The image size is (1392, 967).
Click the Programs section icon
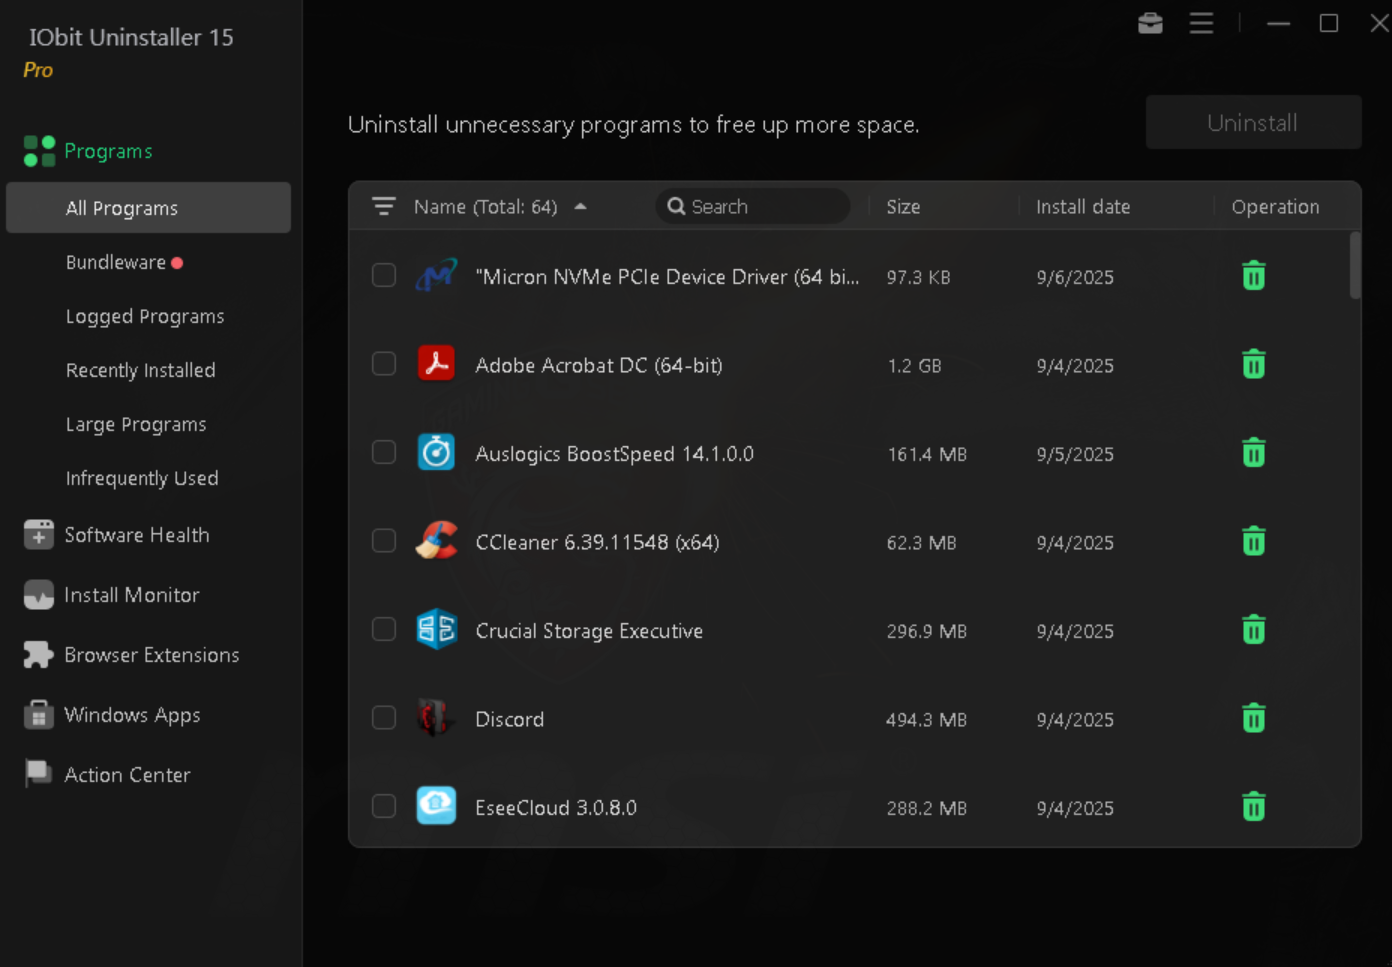pyautogui.click(x=39, y=151)
